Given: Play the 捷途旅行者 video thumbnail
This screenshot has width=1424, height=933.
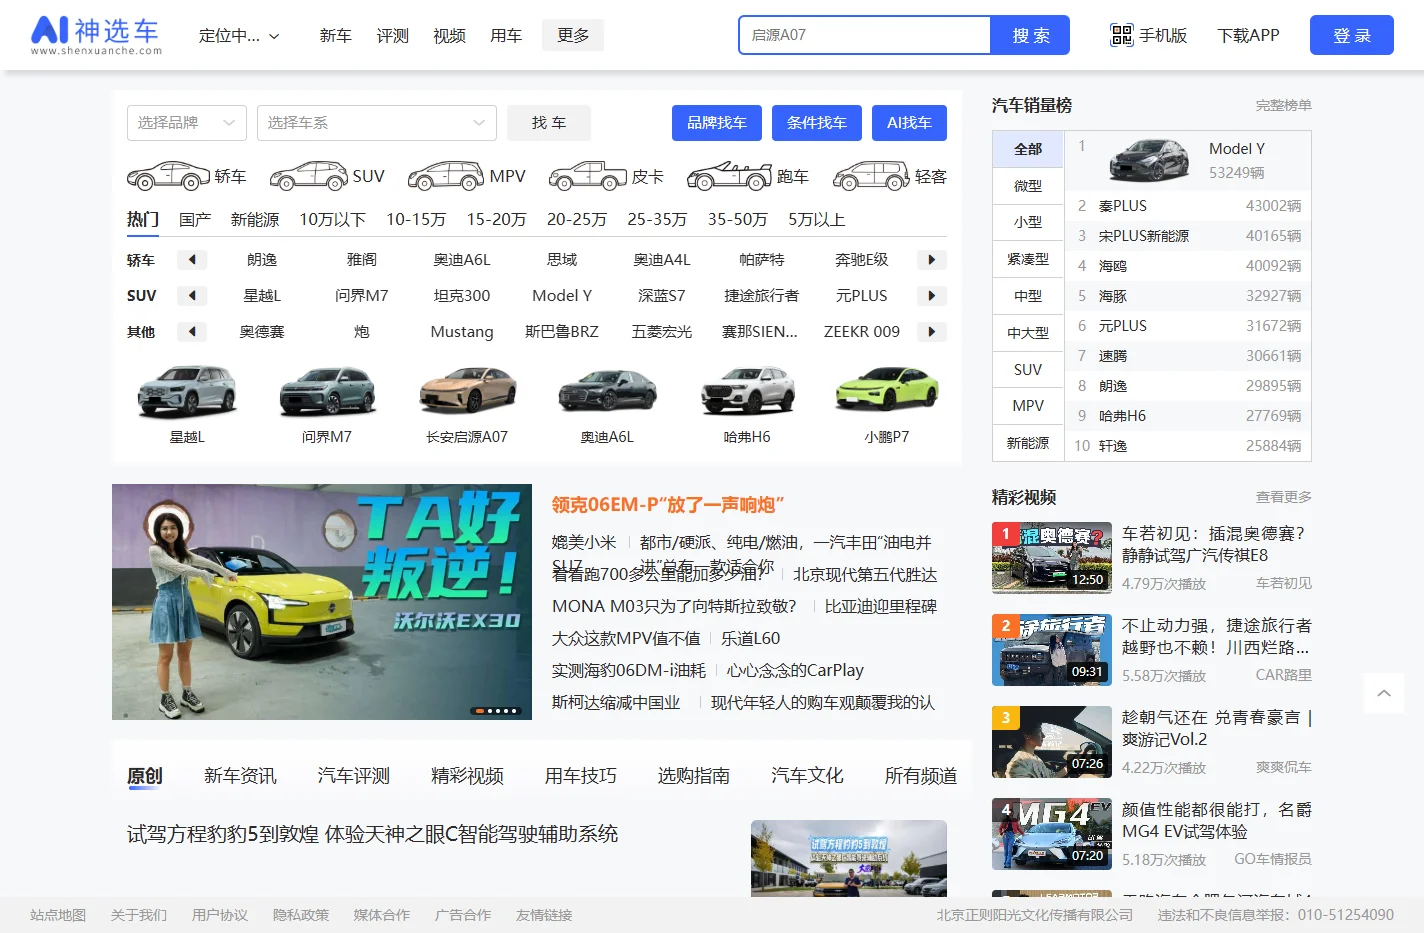Looking at the screenshot, I should pyautogui.click(x=1052, y=650).
